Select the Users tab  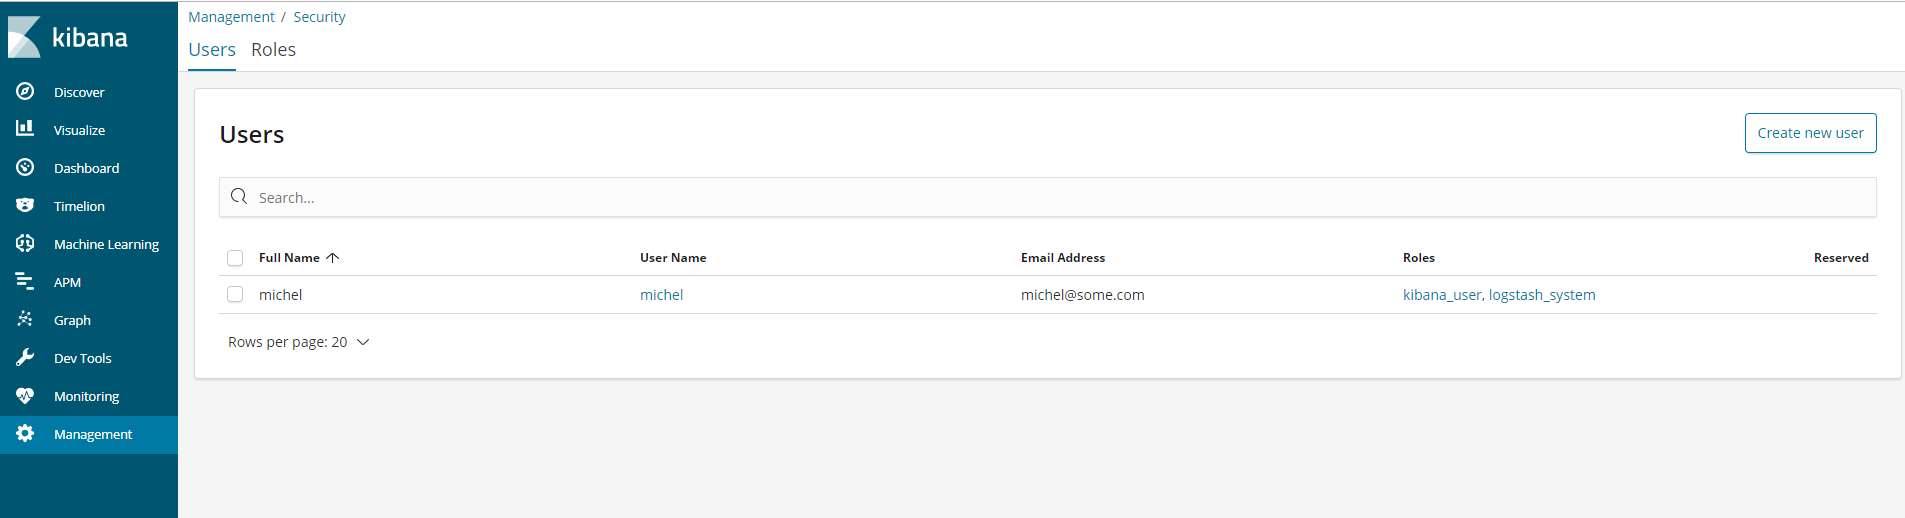point(212,50)
